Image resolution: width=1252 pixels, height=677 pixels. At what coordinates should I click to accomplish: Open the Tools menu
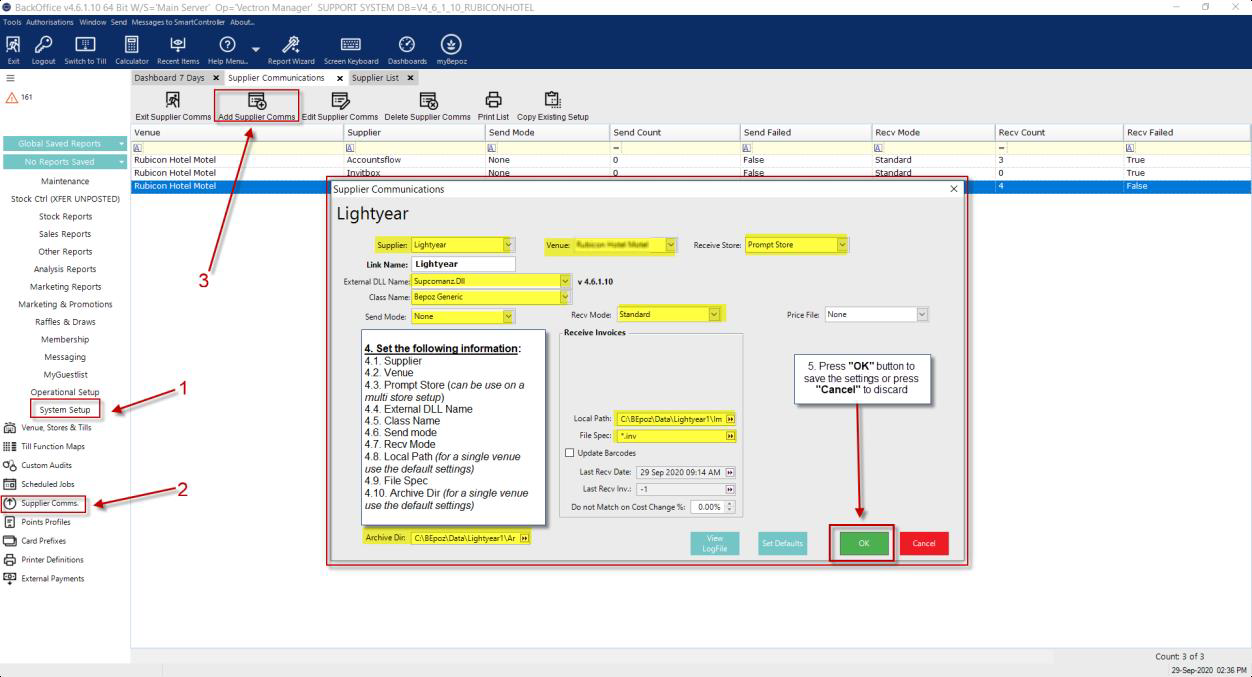pos(12,22)
